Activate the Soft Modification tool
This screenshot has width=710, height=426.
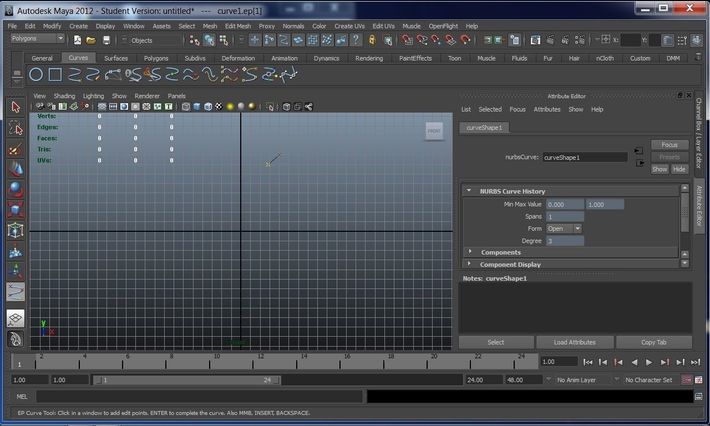15,251
